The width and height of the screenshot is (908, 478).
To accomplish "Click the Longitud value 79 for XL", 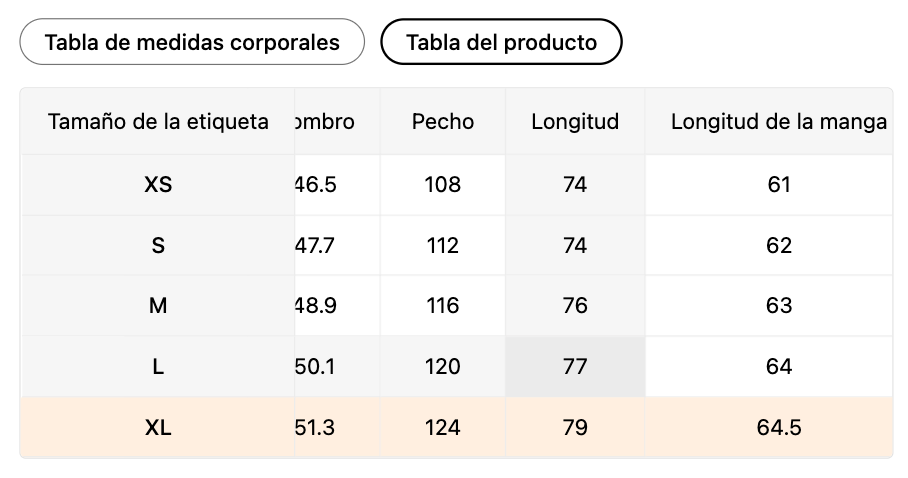I will coord(575,428).
